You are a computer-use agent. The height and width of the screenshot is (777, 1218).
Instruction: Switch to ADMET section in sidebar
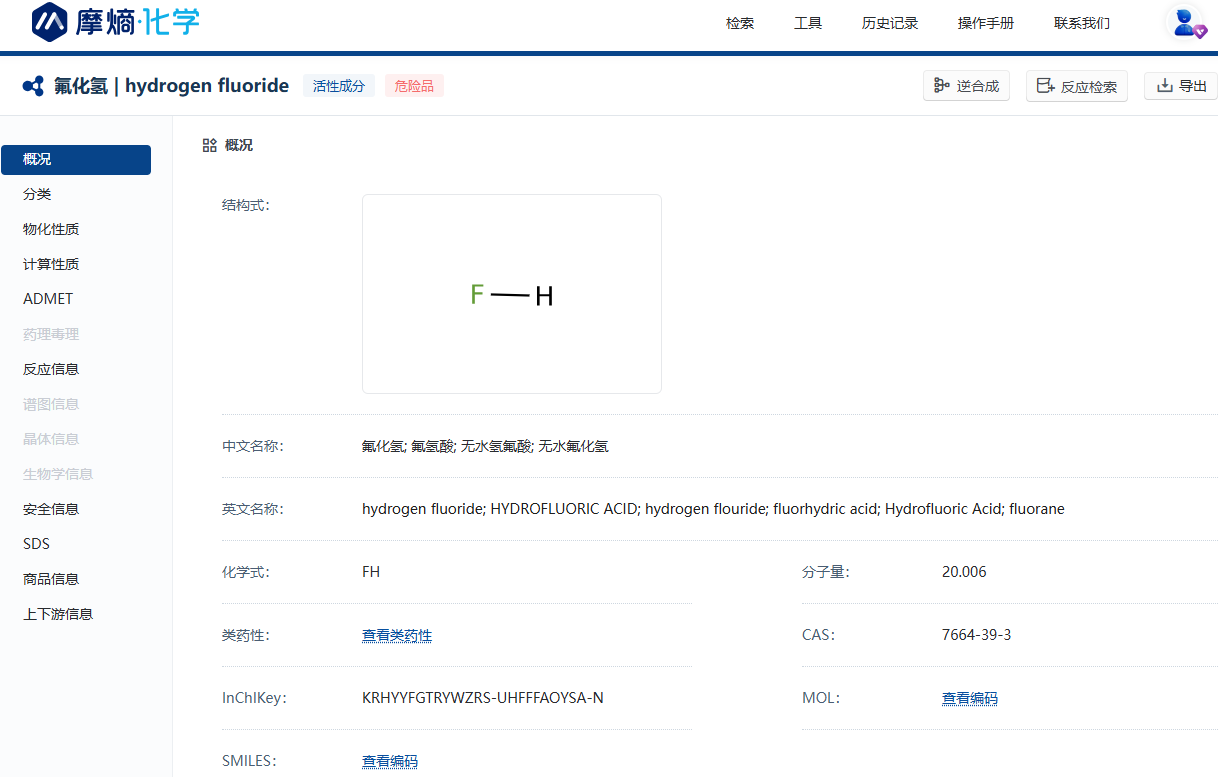click(48, 299)
